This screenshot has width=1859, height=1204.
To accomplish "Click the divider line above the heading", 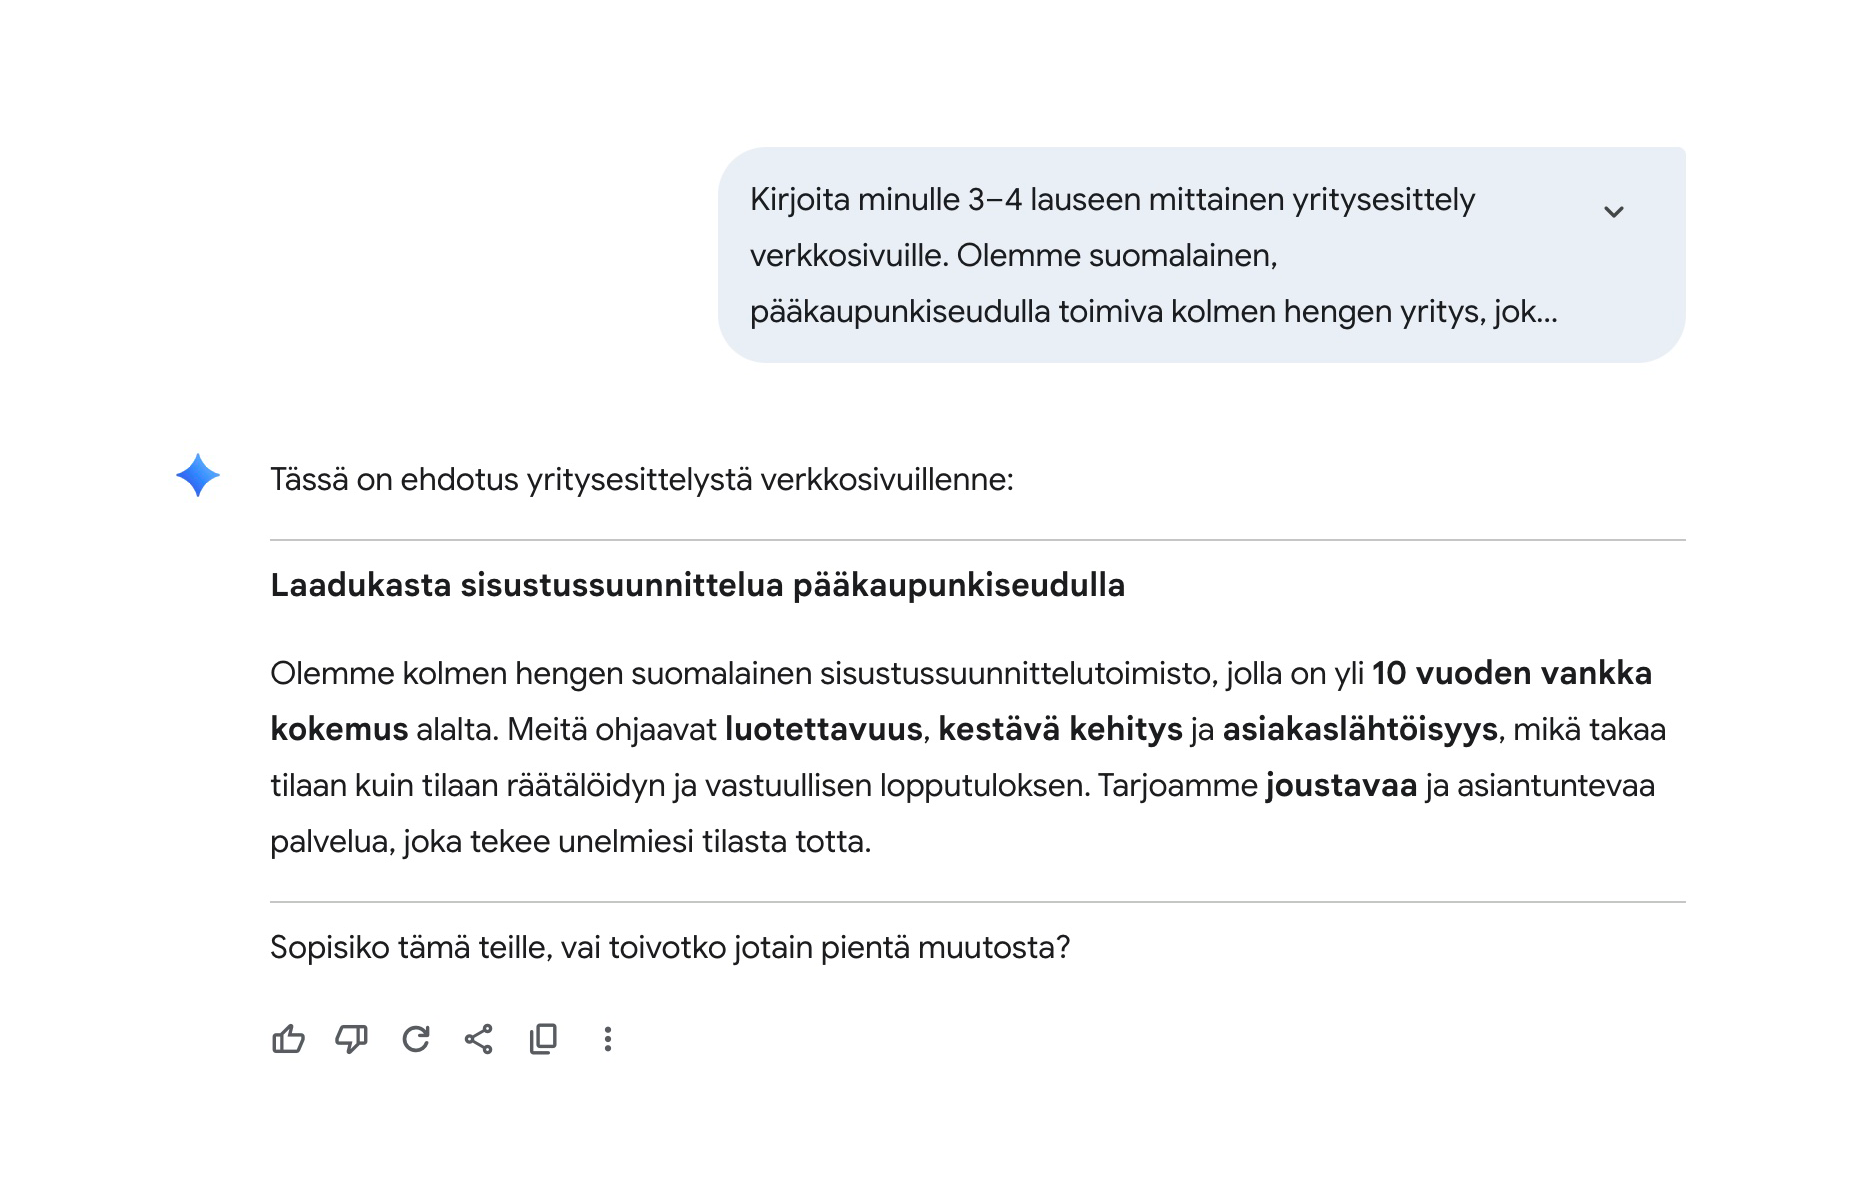I will [x=977, y=540].
